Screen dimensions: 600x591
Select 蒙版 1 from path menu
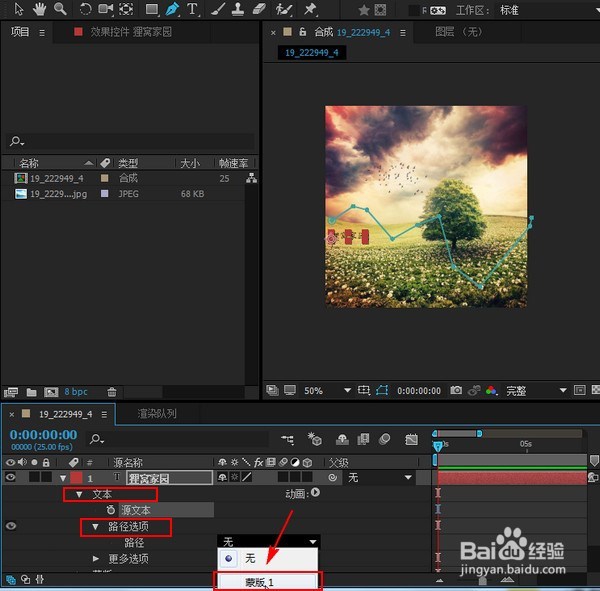[268, 582]
